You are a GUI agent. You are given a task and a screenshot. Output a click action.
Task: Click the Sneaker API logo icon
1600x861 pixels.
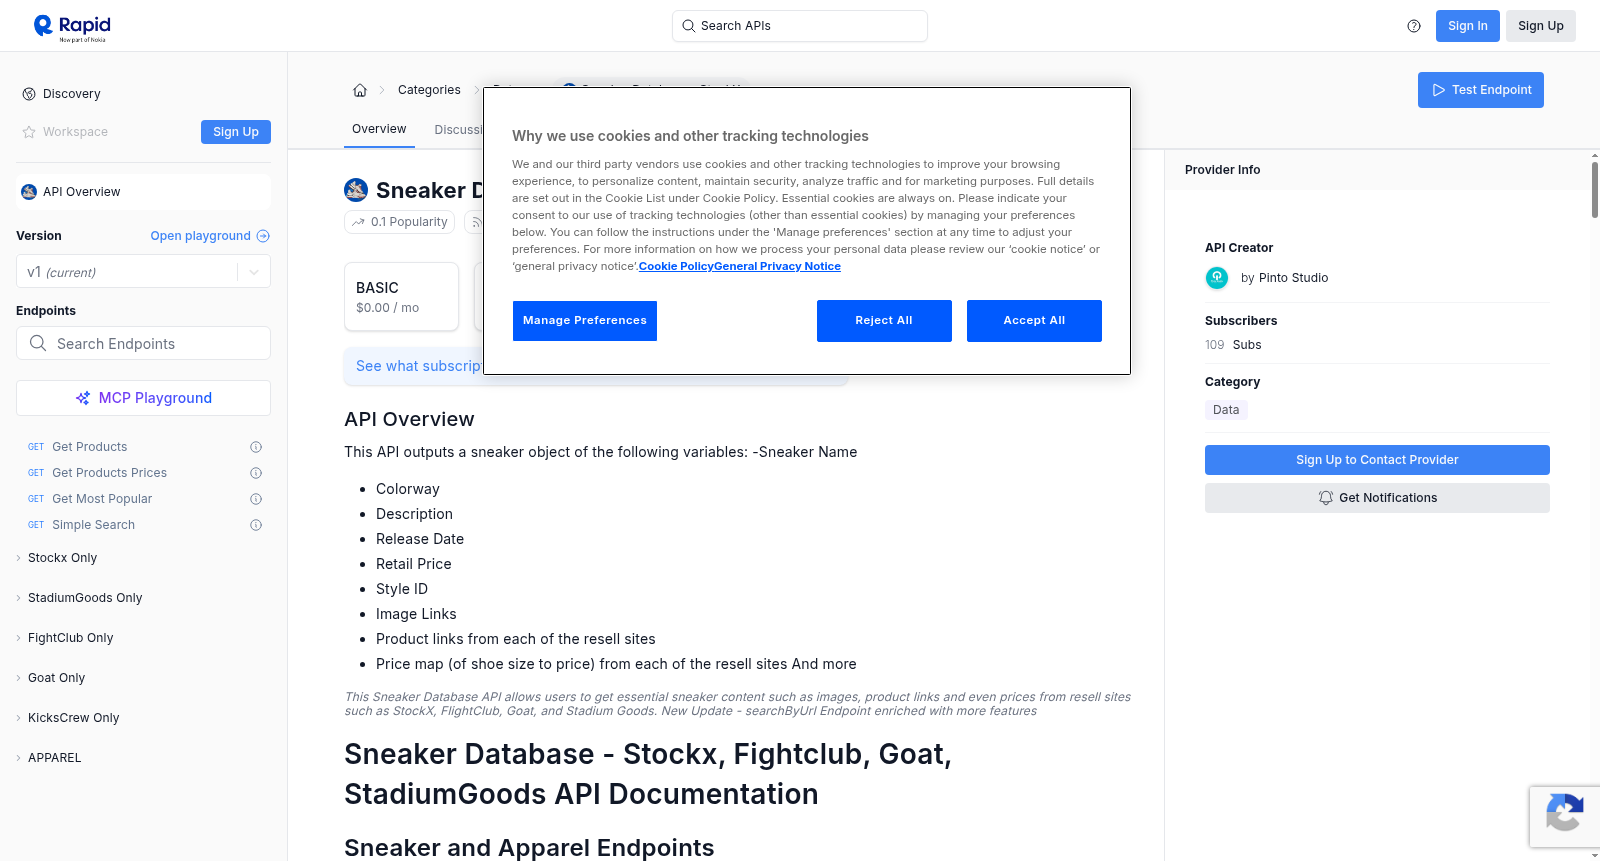coord(356,190)
